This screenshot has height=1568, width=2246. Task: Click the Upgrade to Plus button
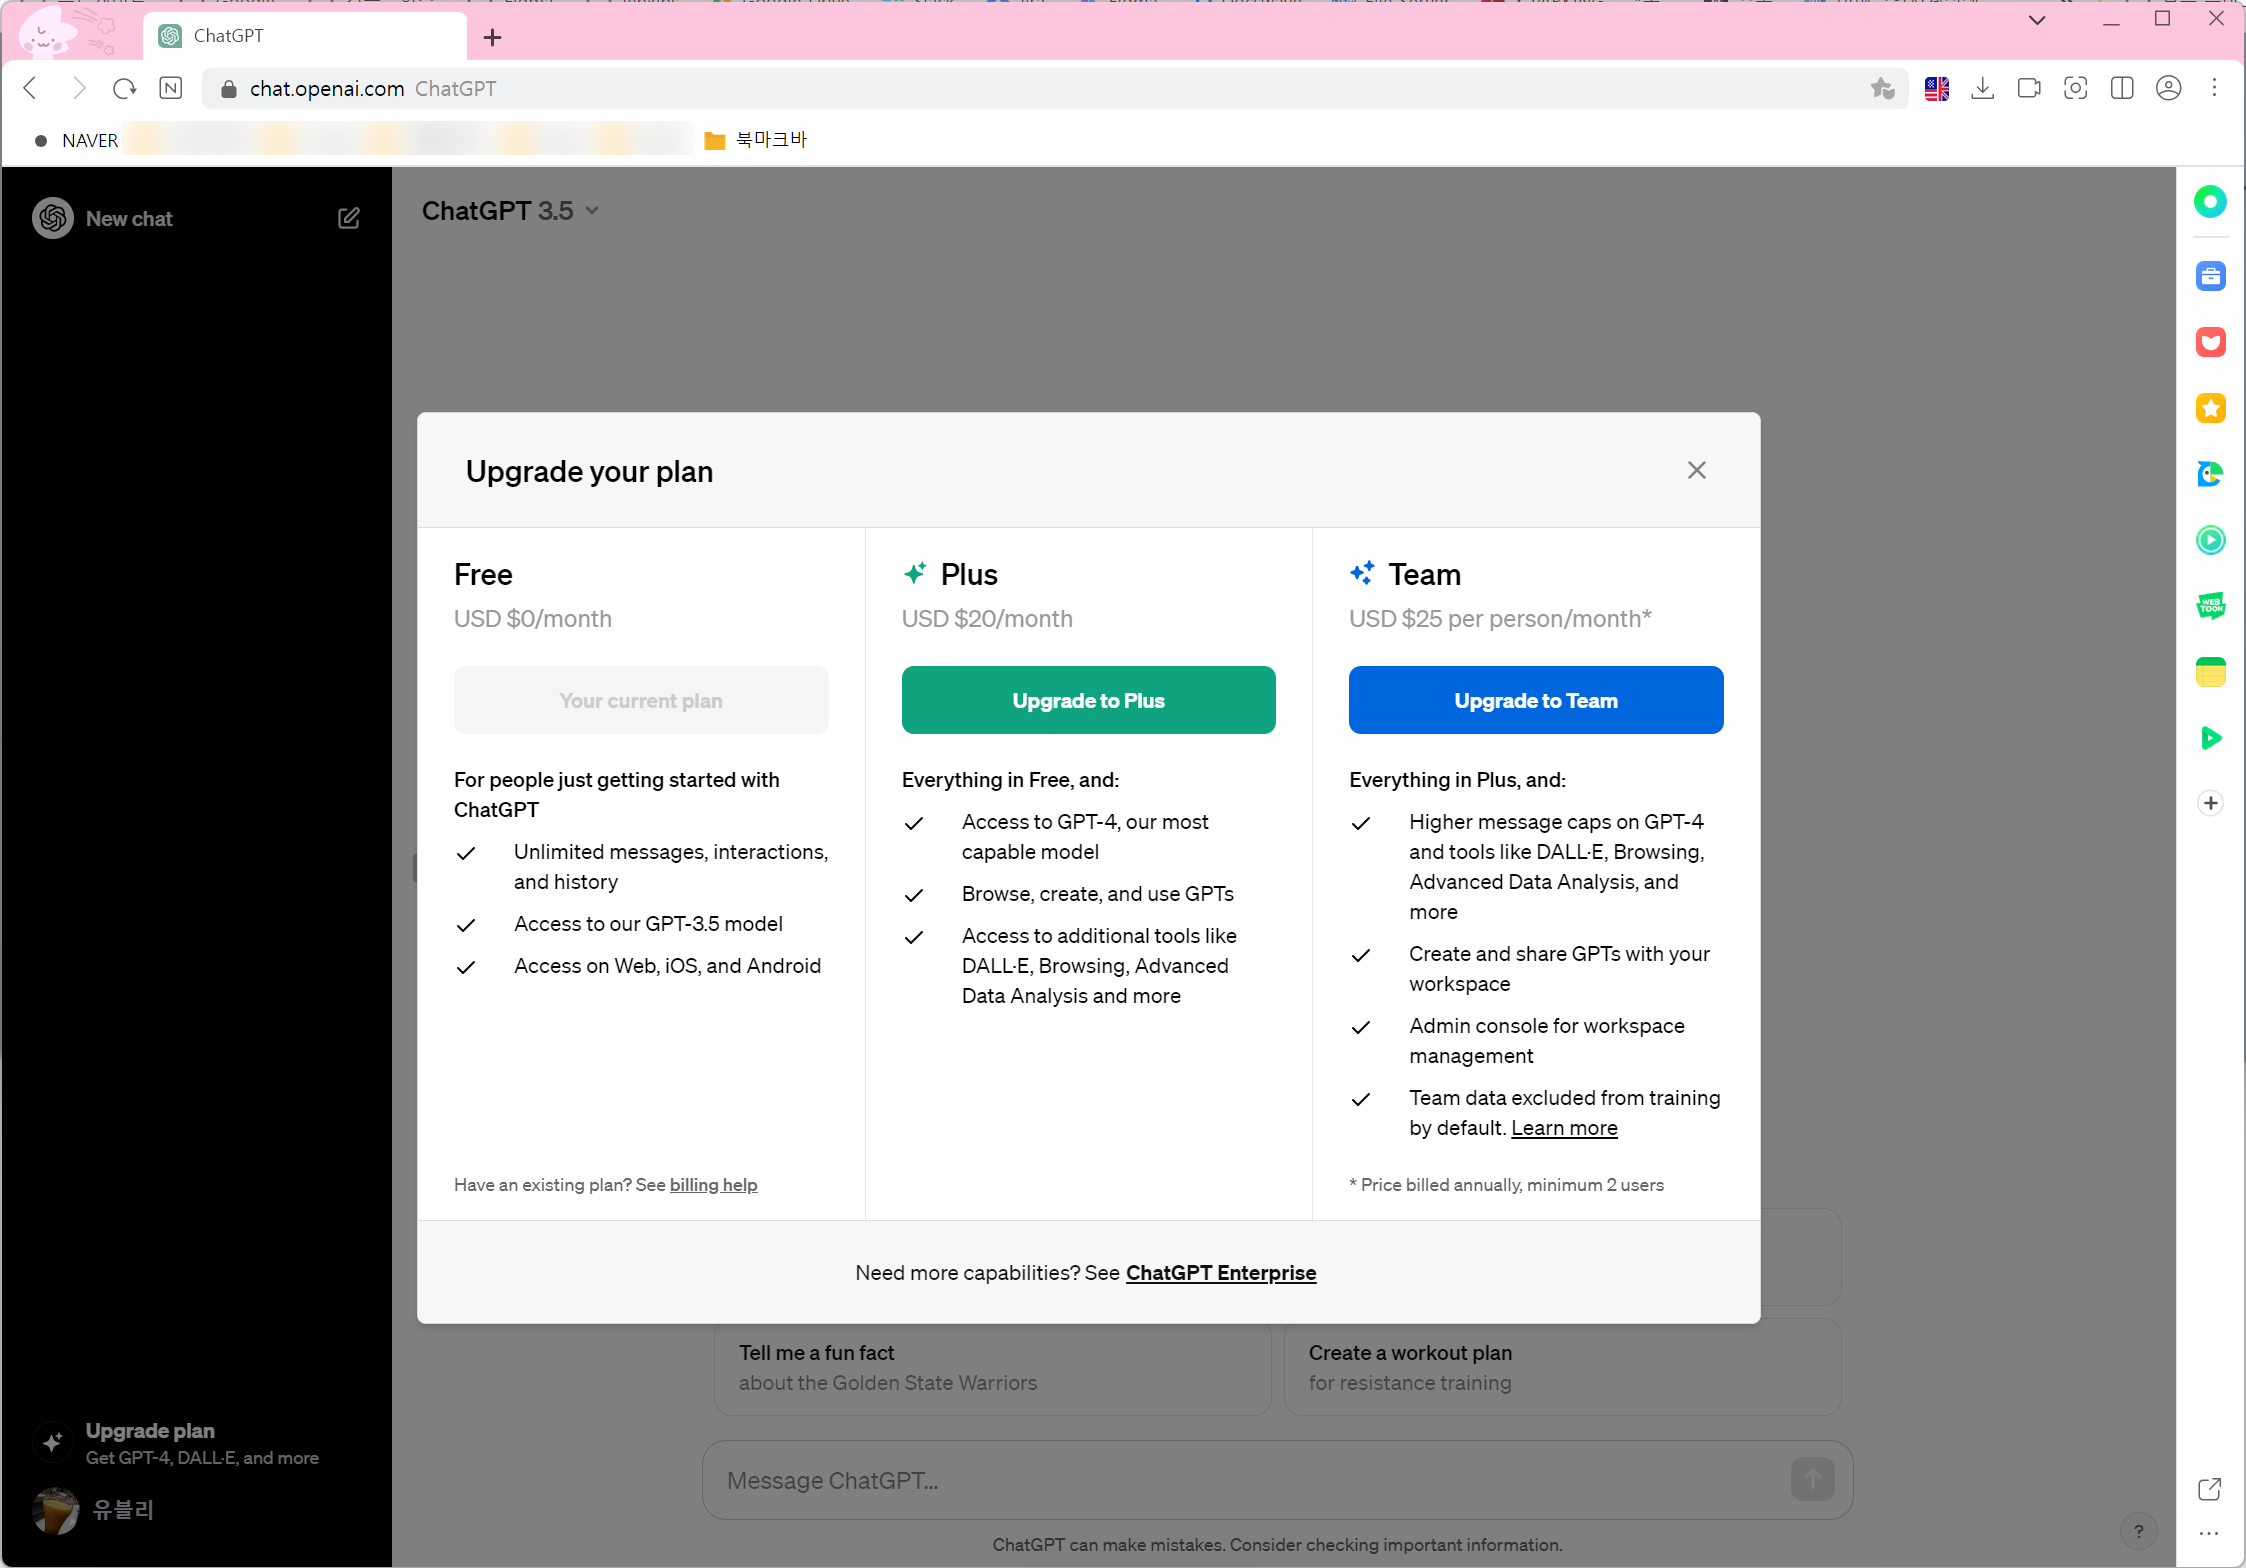click(1088, 700)
